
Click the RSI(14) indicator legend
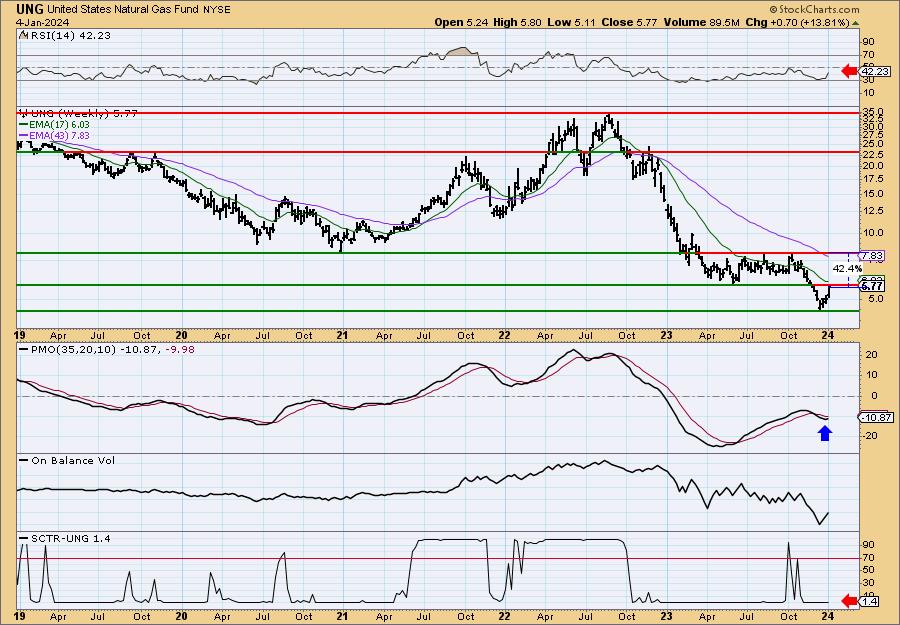(x=65, y=35)
